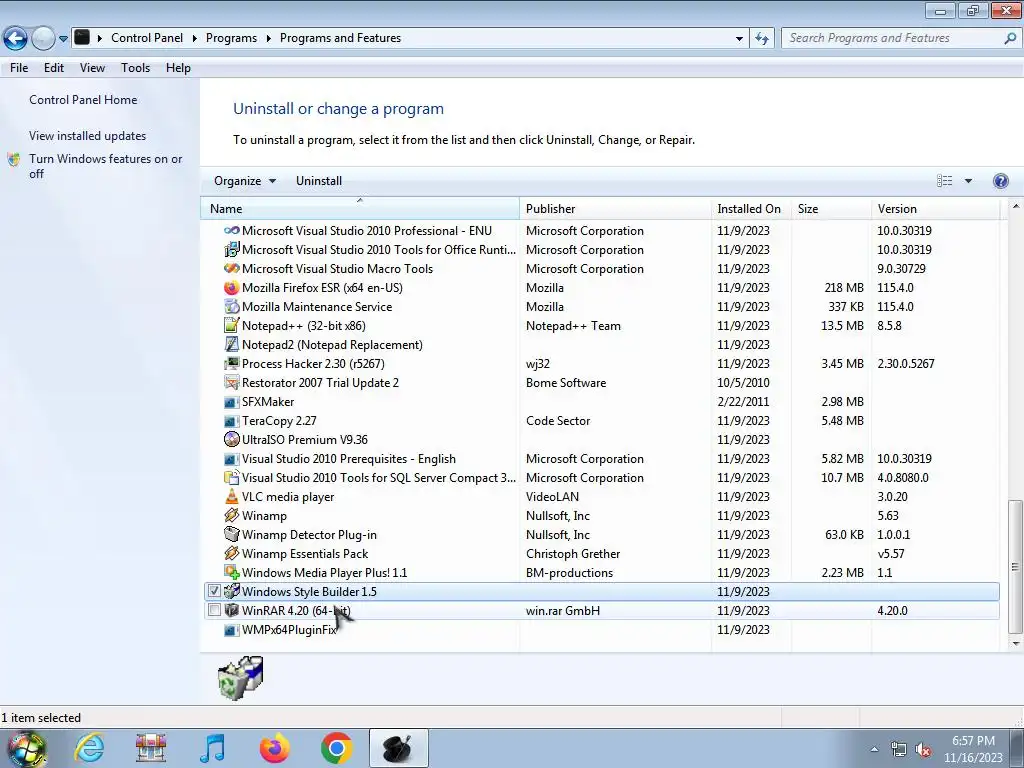
Task: Click the refresh button beside address bar
Action: pos(761,39)
